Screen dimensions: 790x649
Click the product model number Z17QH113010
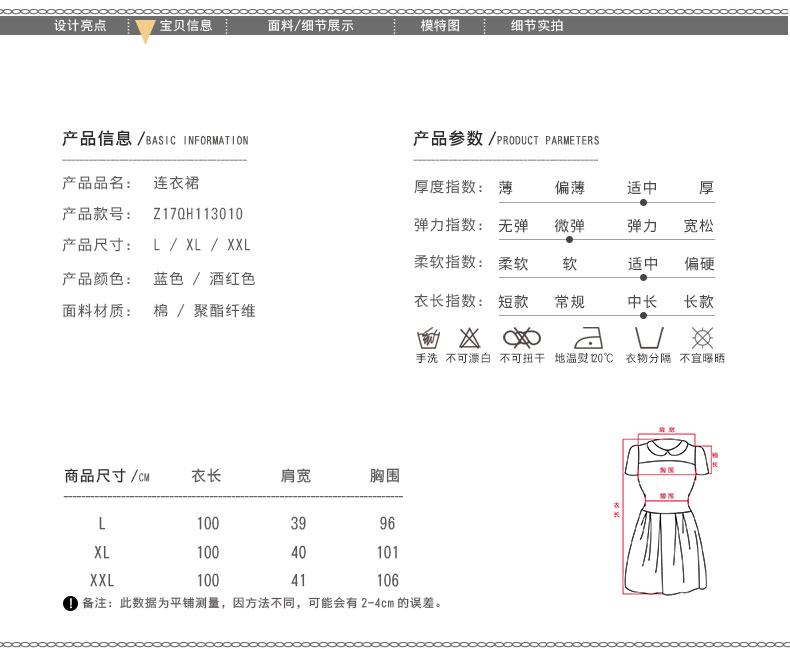(x=198, y=214)
